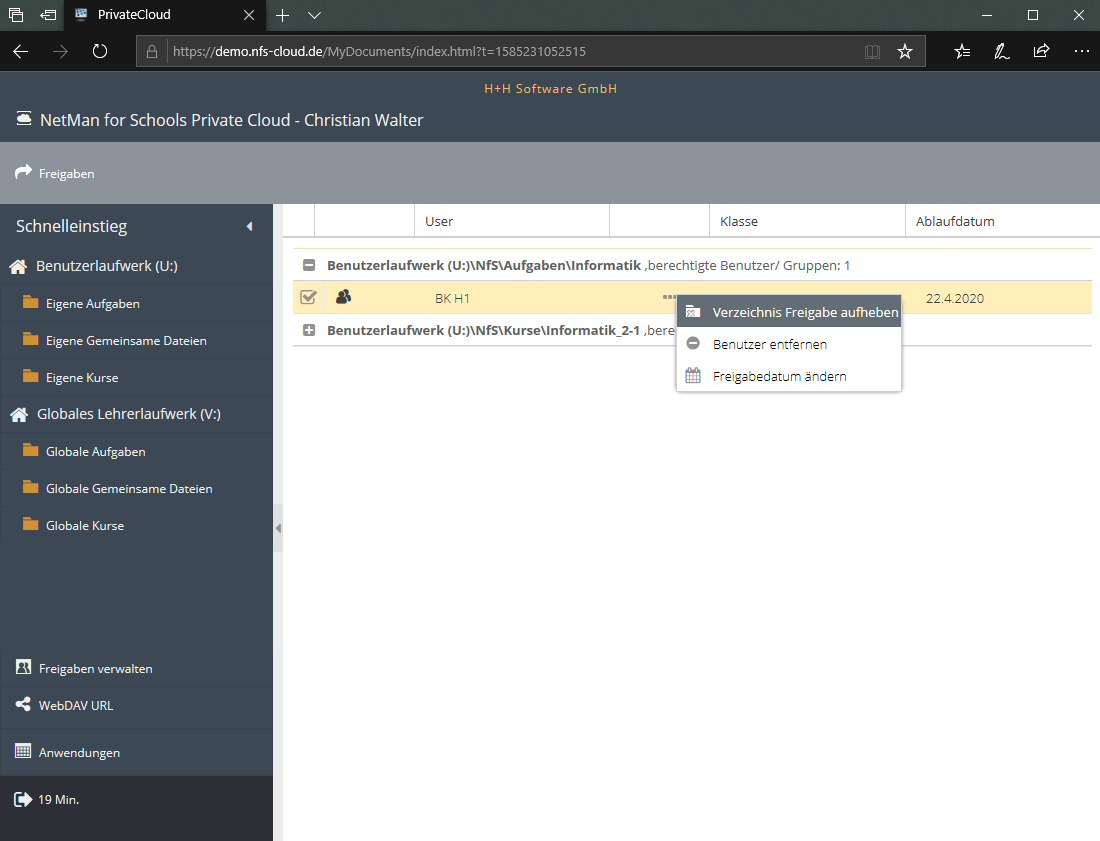The image size is (1100, 841).
Task: Switch to the PrivateCloud browser tab
Action: [165, 15]
